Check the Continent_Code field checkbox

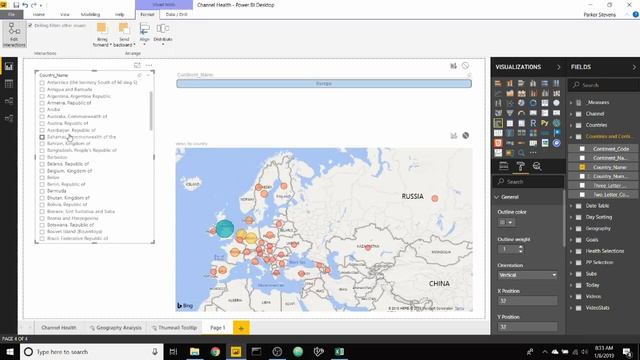(582, 149)
